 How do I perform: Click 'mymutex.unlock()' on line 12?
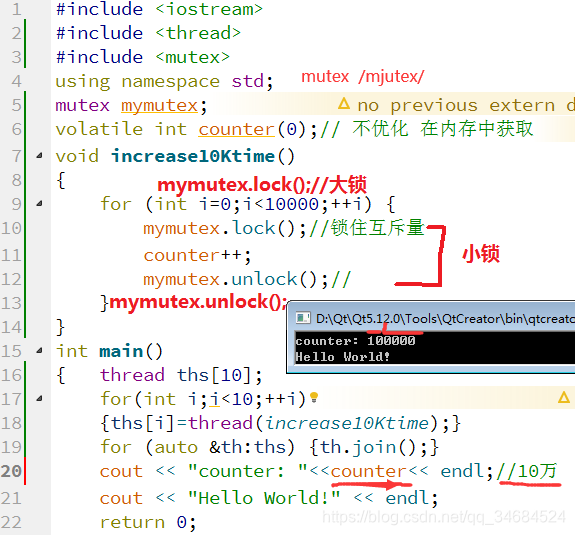230,279
